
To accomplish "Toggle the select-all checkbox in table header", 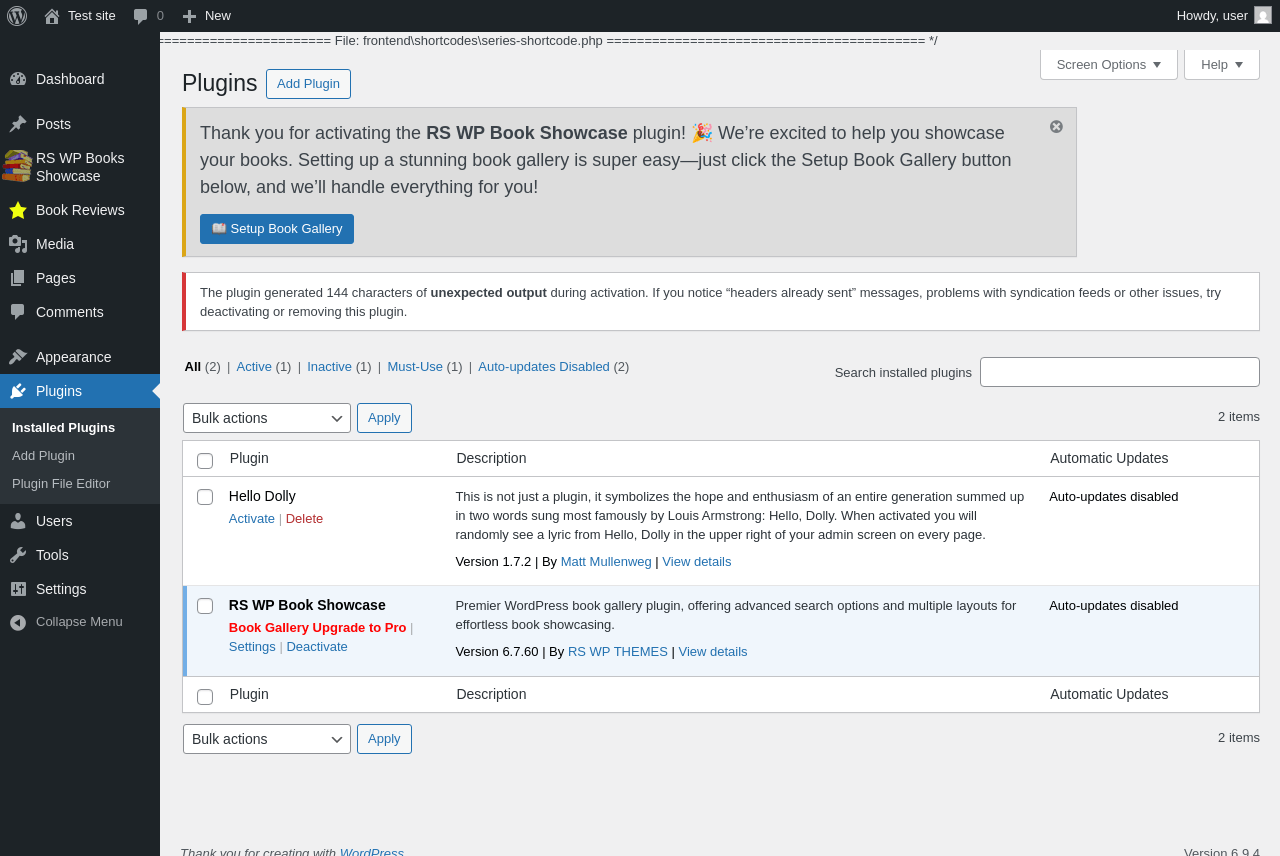I will click(x=205, y=461).
